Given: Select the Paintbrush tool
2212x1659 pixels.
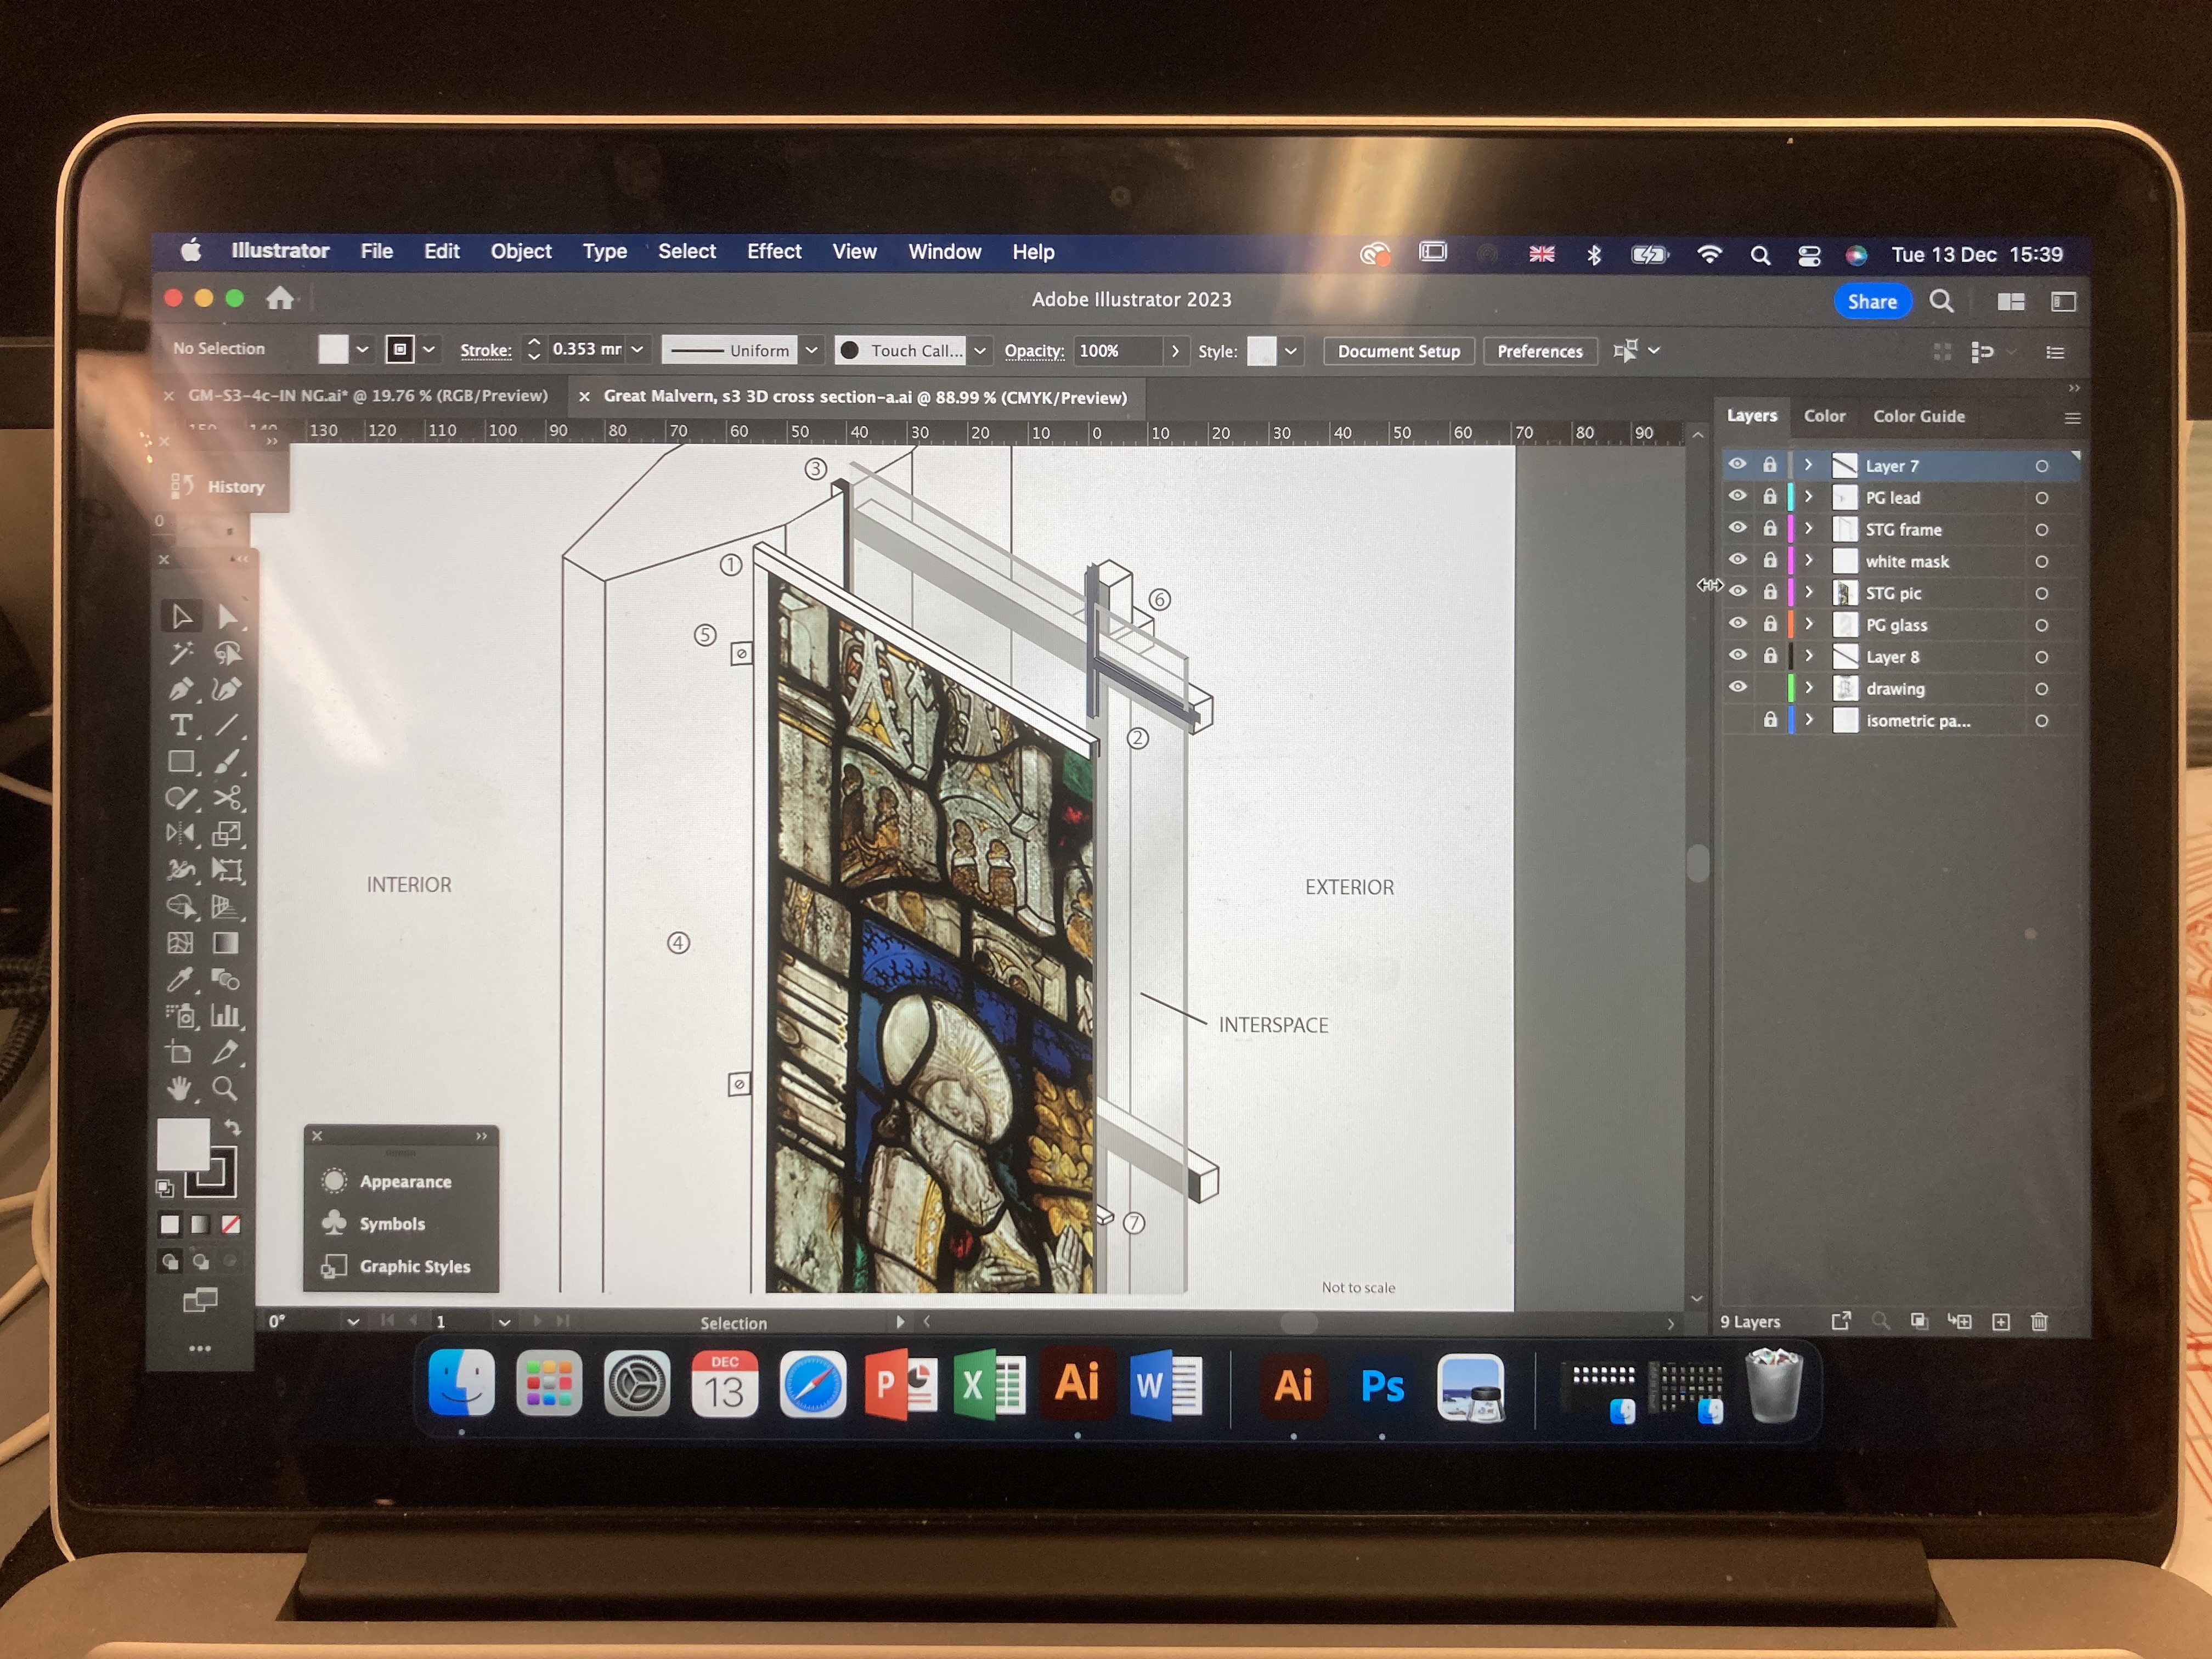Looking at the screenshot, I should point(228,762).
